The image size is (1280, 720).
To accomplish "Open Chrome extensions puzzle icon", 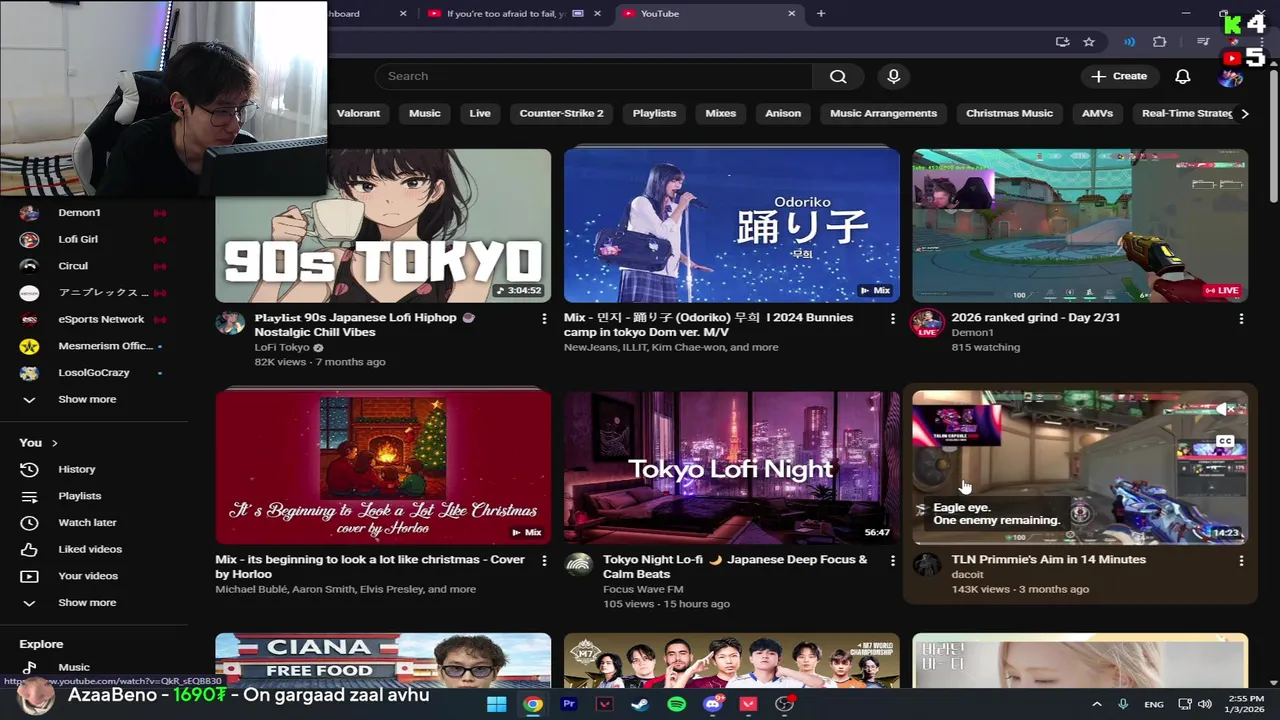I will [x=1160, y=42].
